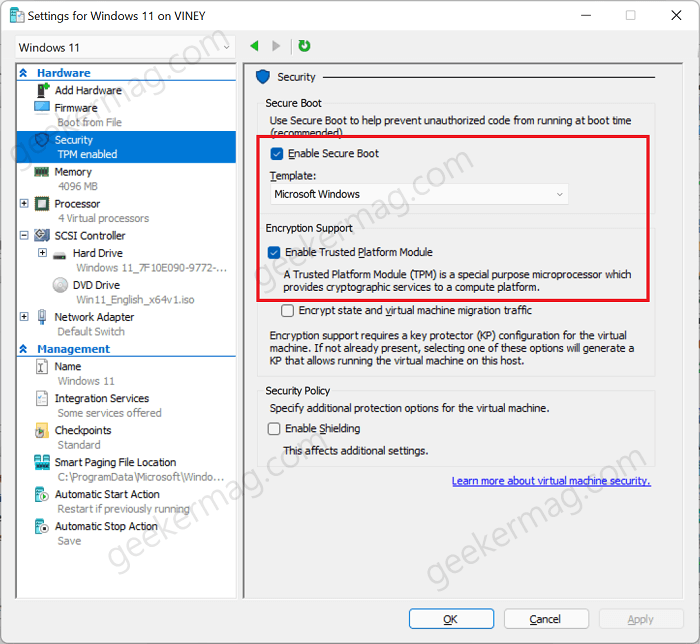Click the Integration Services icon
The width and height of the screenshot is (700, 644).
coord(42,398)
